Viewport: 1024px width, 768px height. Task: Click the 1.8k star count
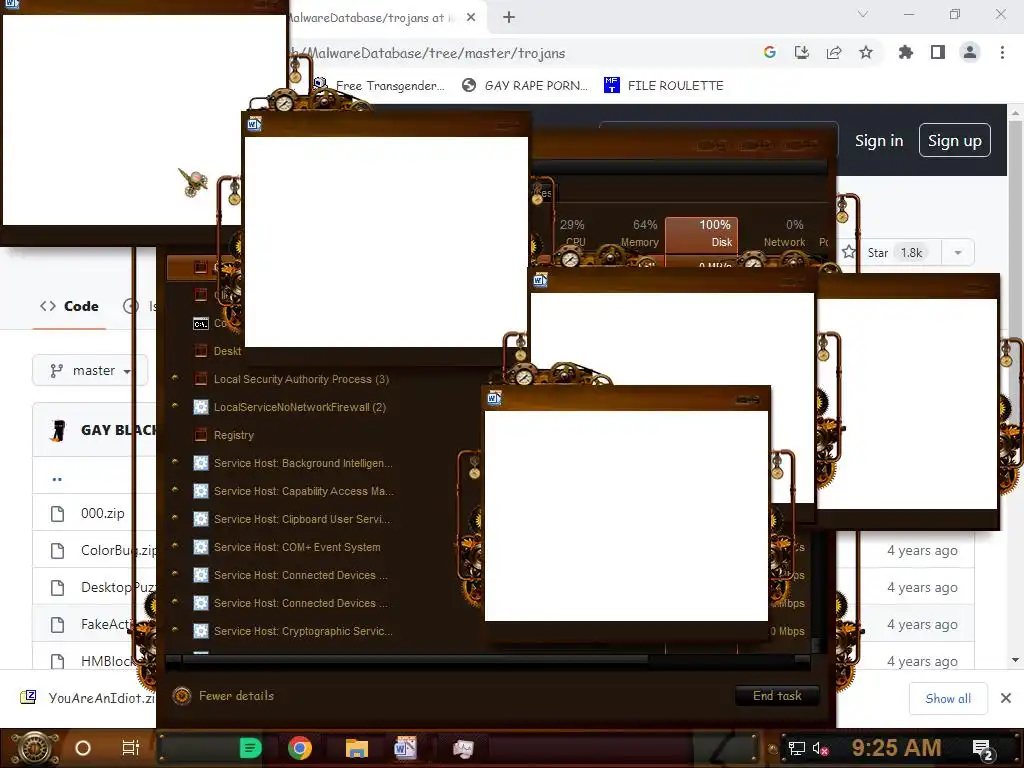(x=911, y=253)
